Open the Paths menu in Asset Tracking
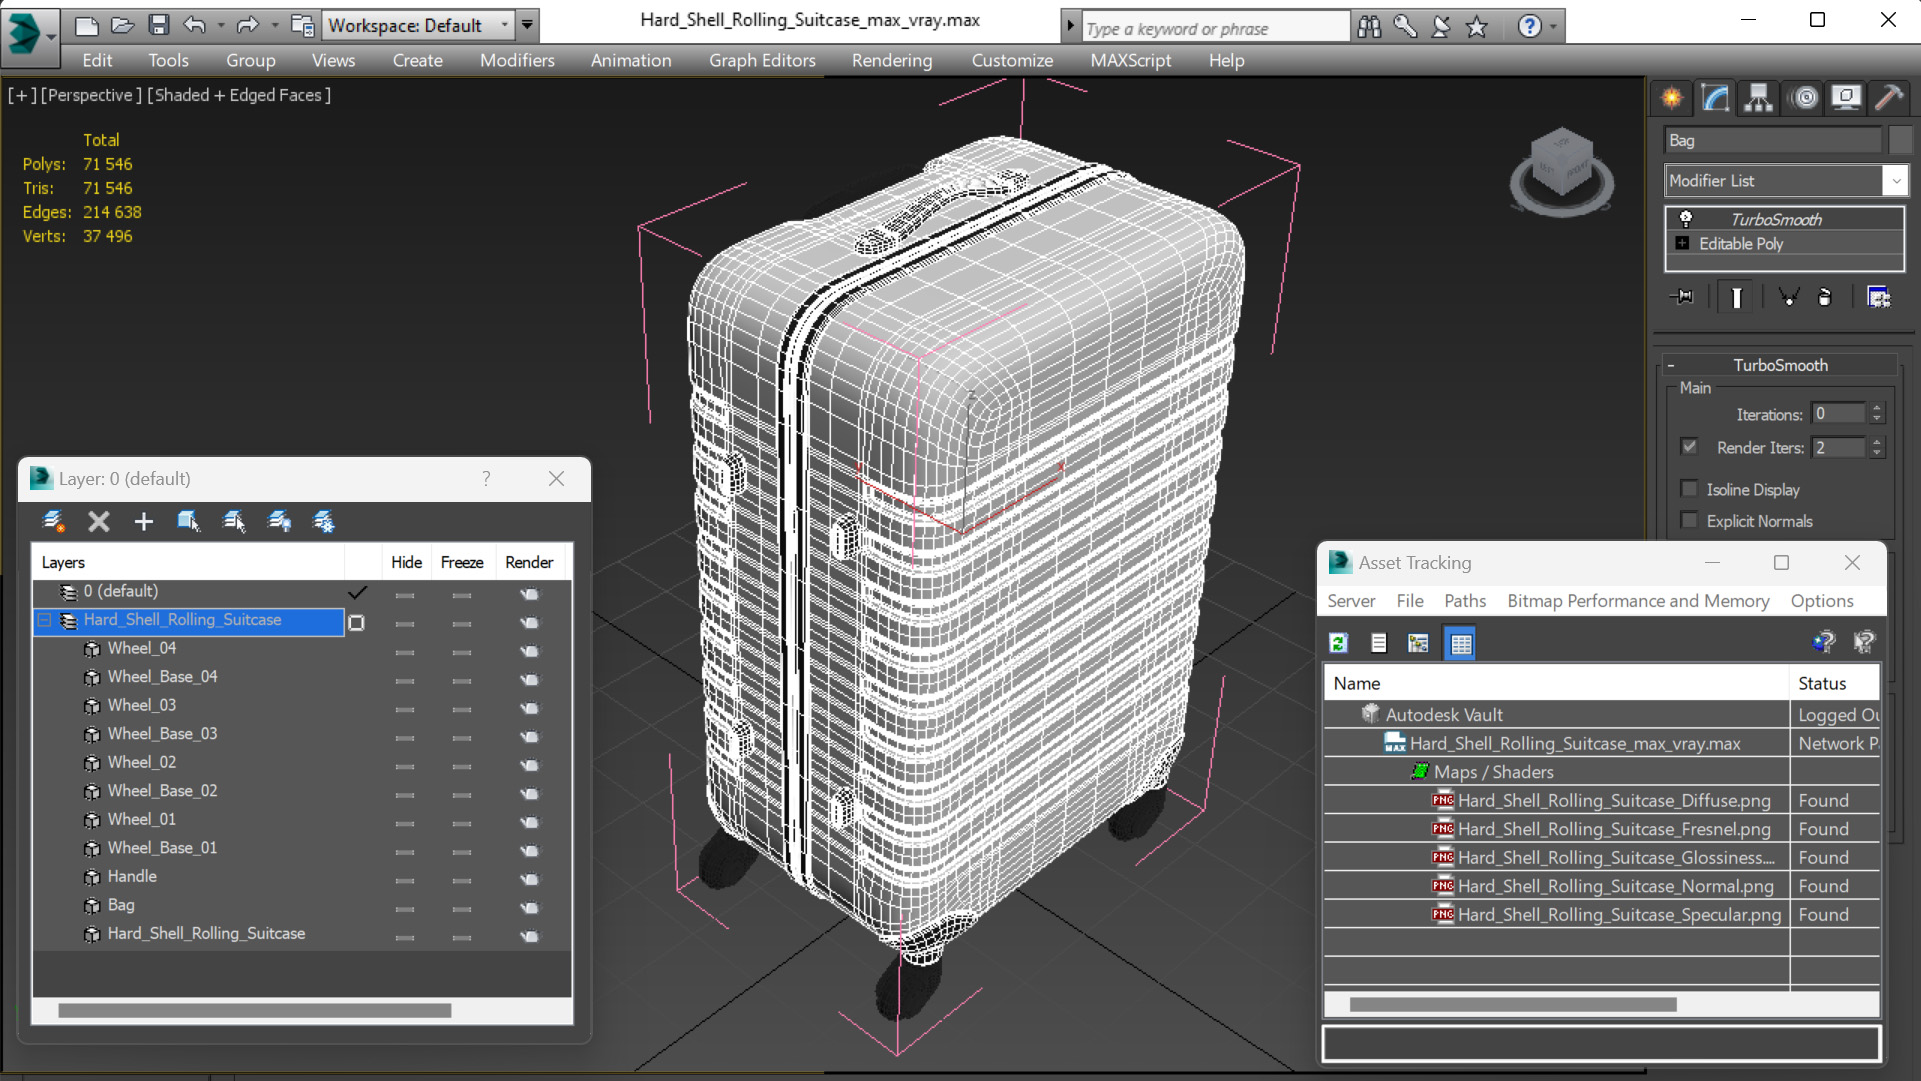 [x=1464, y=600]
